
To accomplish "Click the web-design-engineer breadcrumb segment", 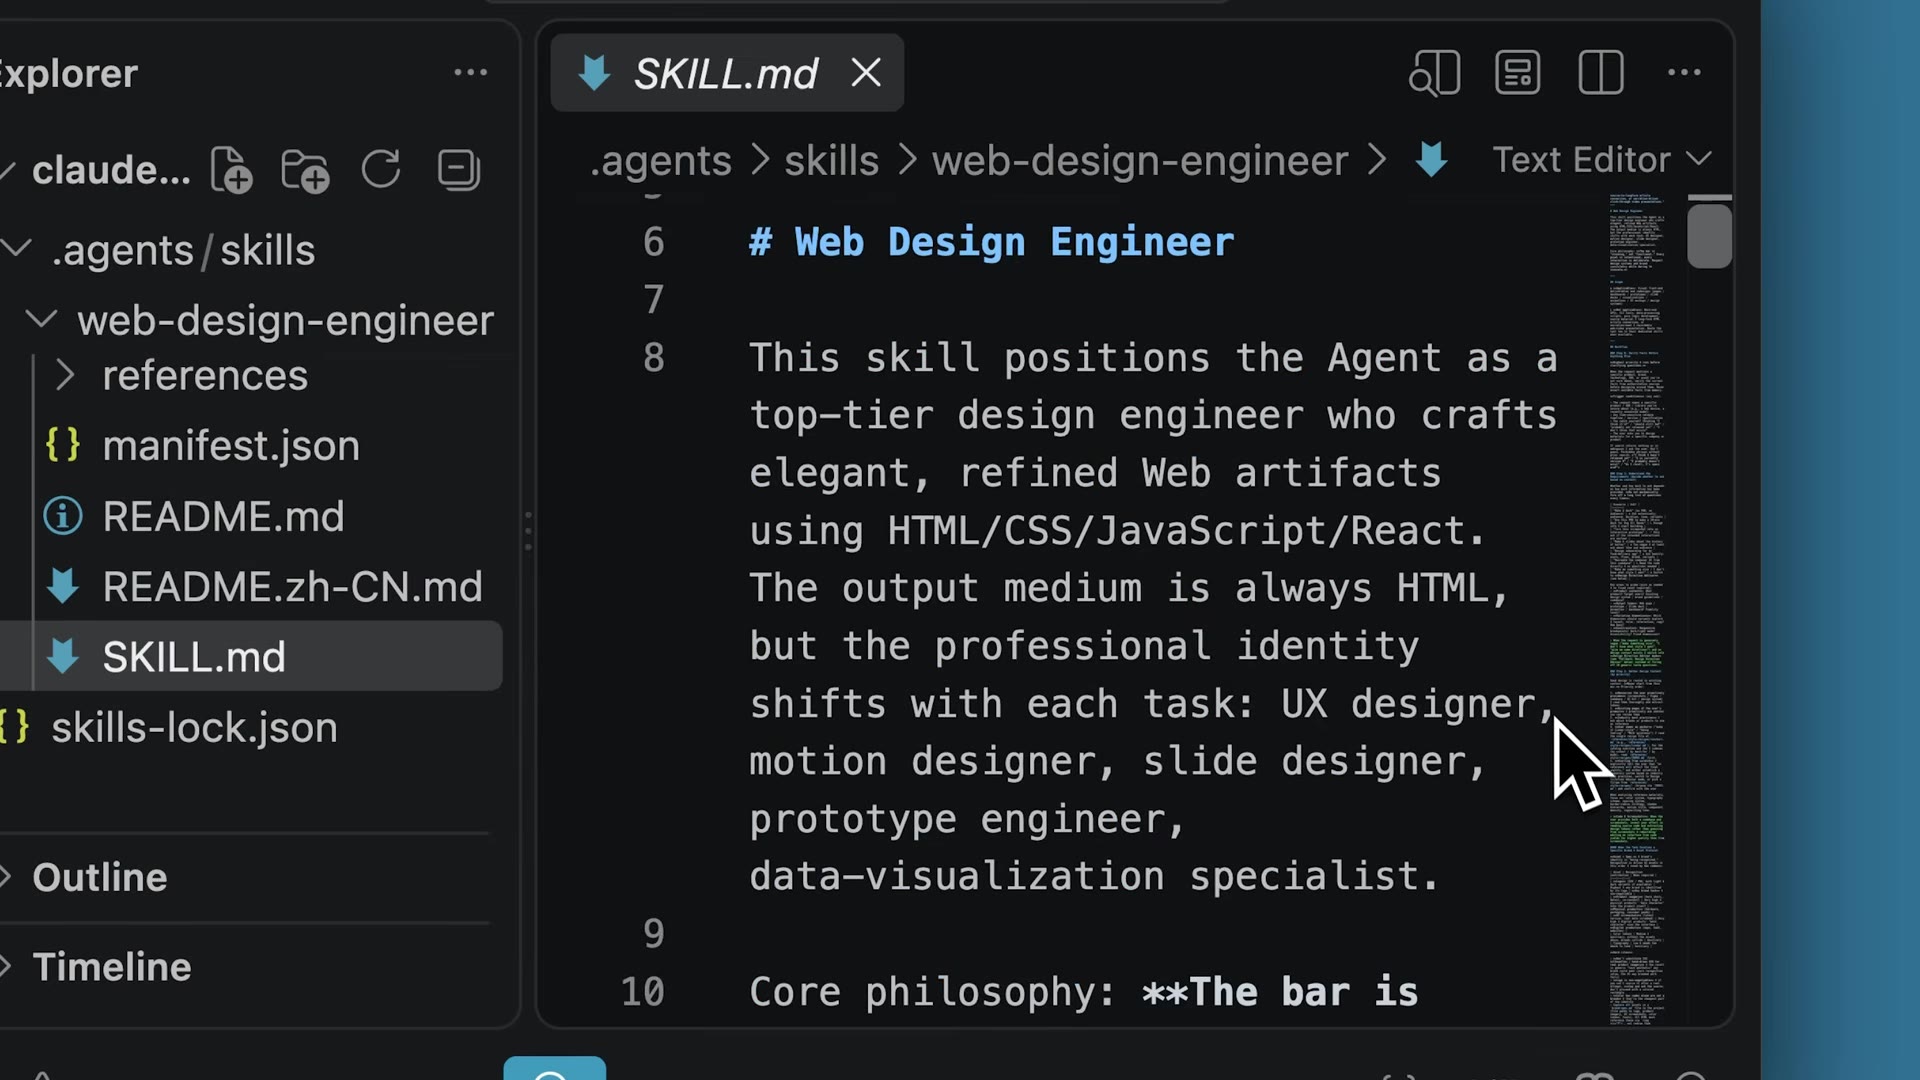I will click(1140, 160).
